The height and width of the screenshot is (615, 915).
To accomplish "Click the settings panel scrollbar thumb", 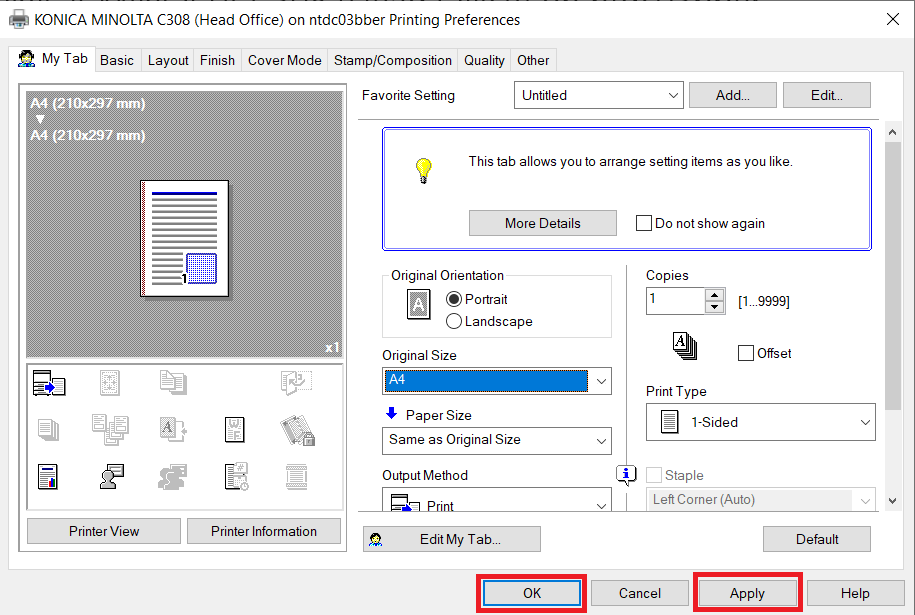I will 893,275.
